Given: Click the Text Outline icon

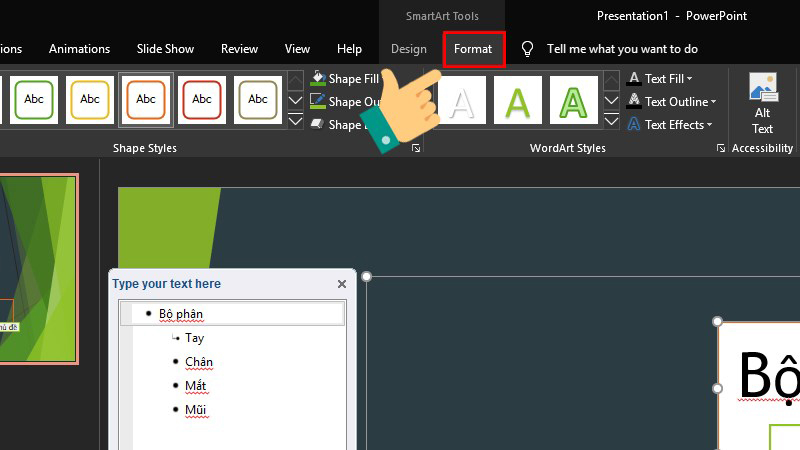Looking at the screenshot, I should (x=634, y=101).
